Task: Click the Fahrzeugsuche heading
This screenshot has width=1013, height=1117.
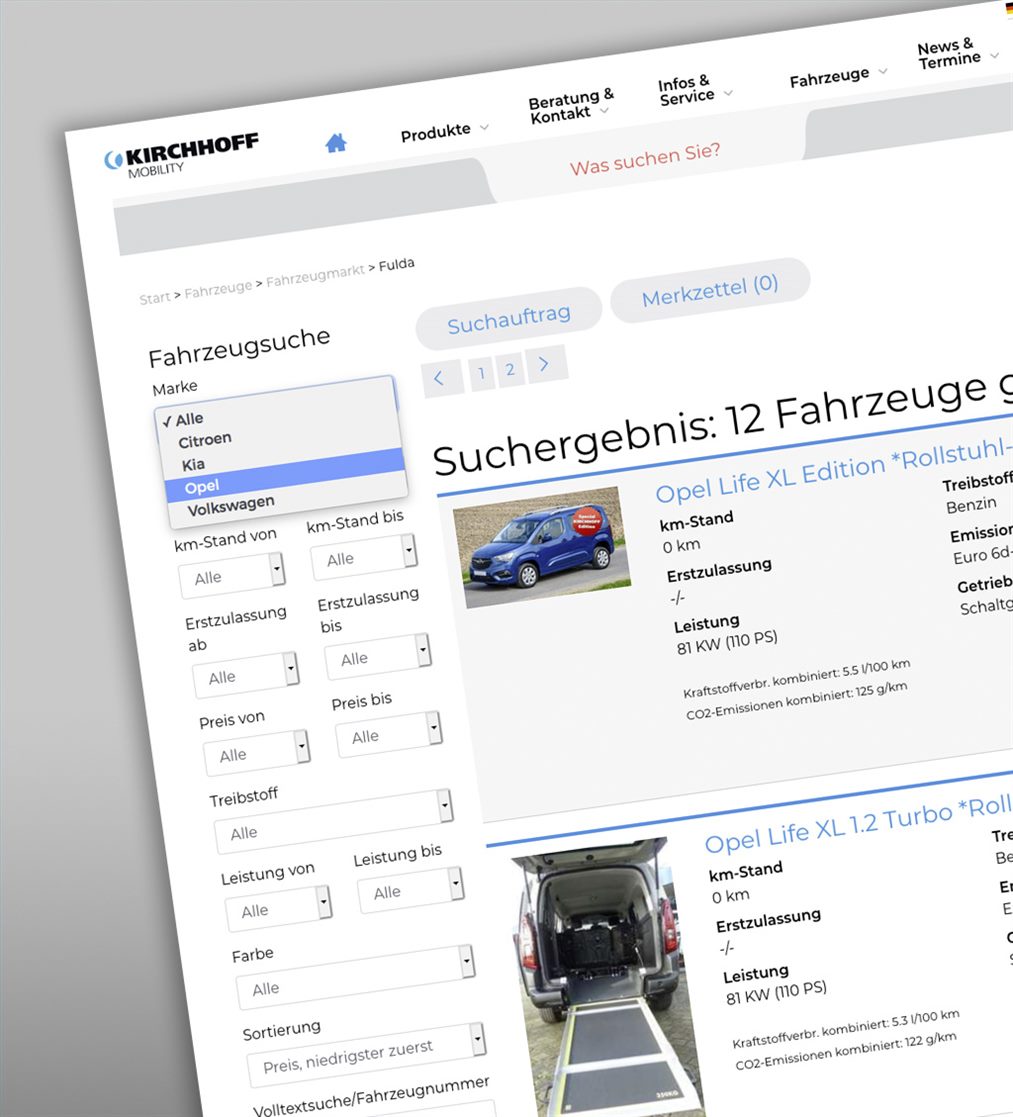Action: click(239, 347)
